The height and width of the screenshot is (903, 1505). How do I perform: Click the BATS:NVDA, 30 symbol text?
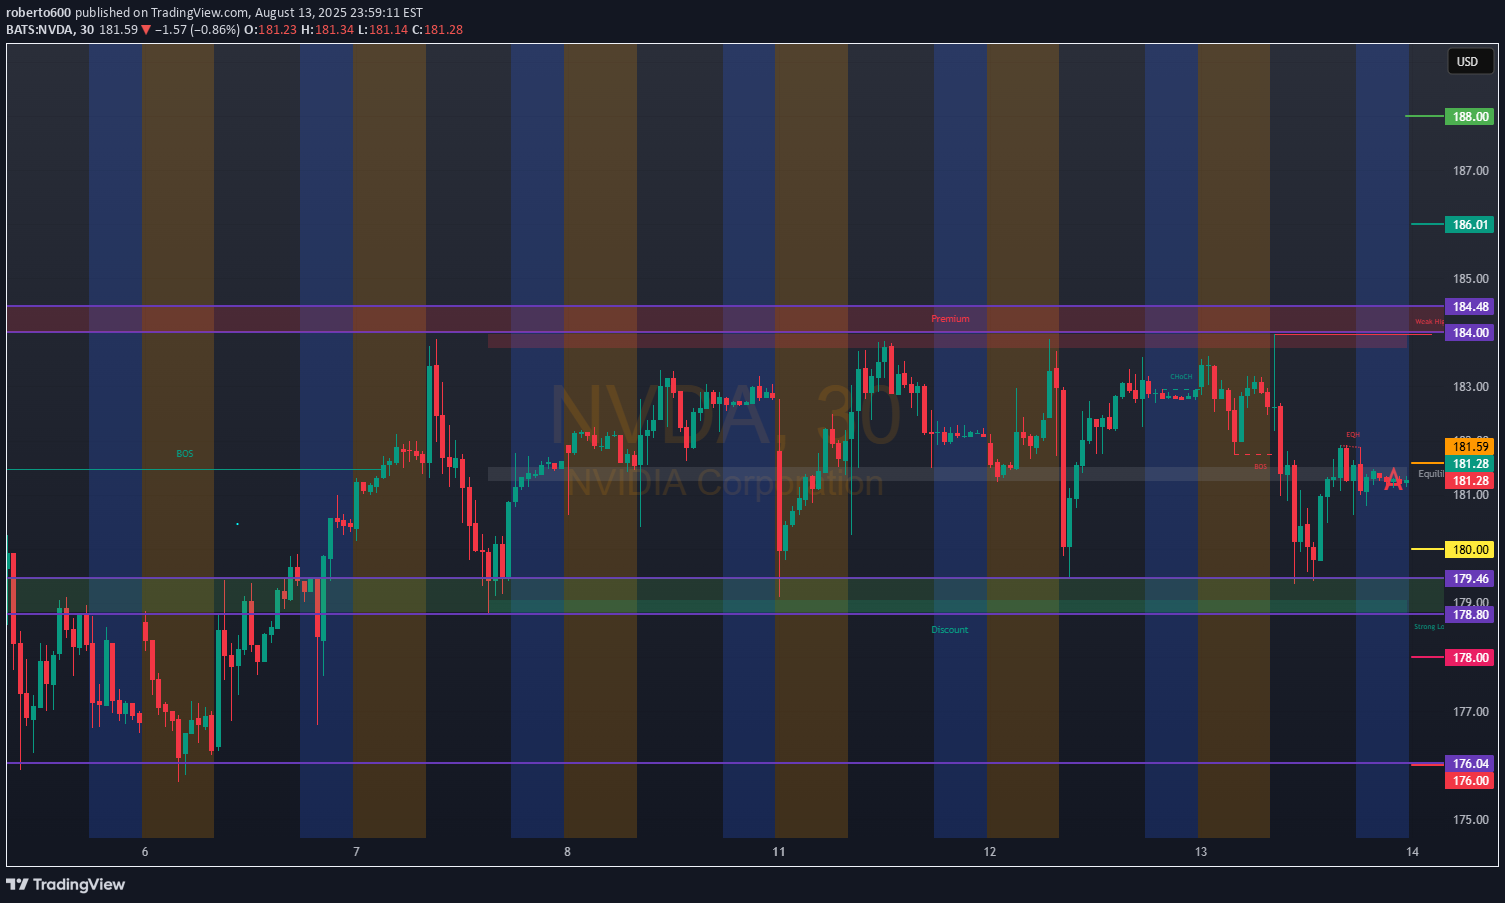[x=50, y=30]
